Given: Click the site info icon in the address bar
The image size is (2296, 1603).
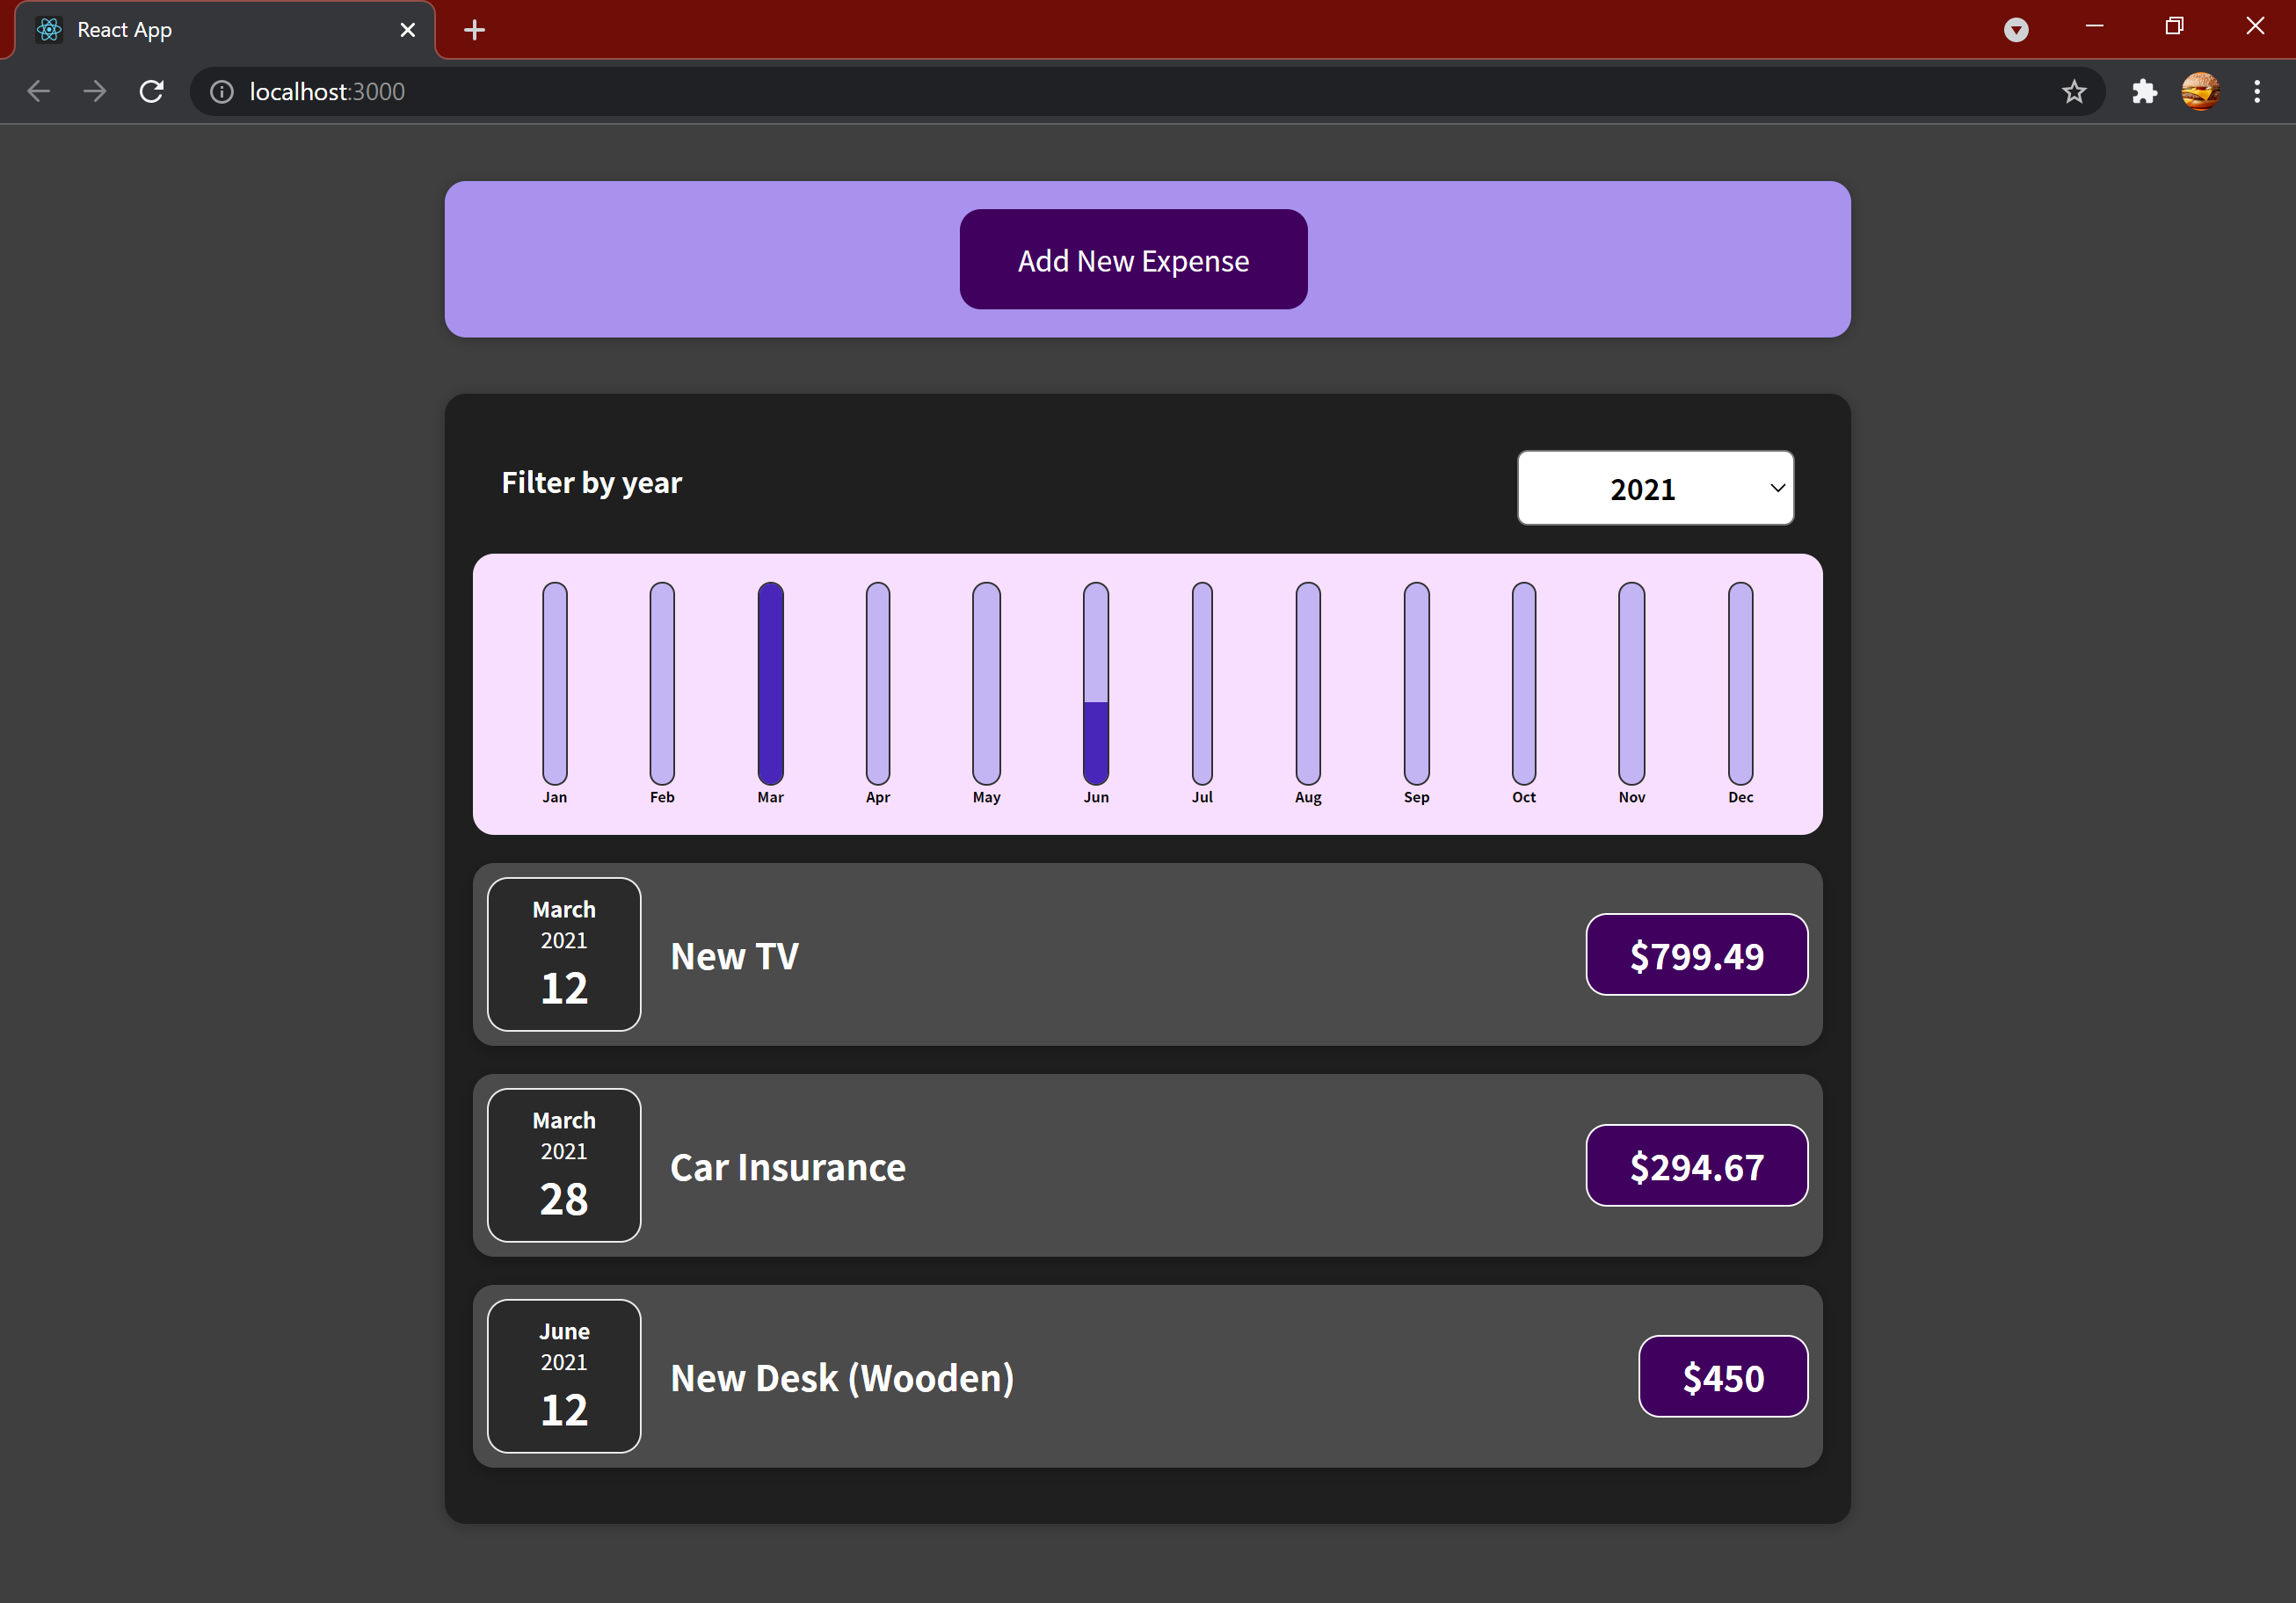Looking at the screenshot, I should coord(221,91).
